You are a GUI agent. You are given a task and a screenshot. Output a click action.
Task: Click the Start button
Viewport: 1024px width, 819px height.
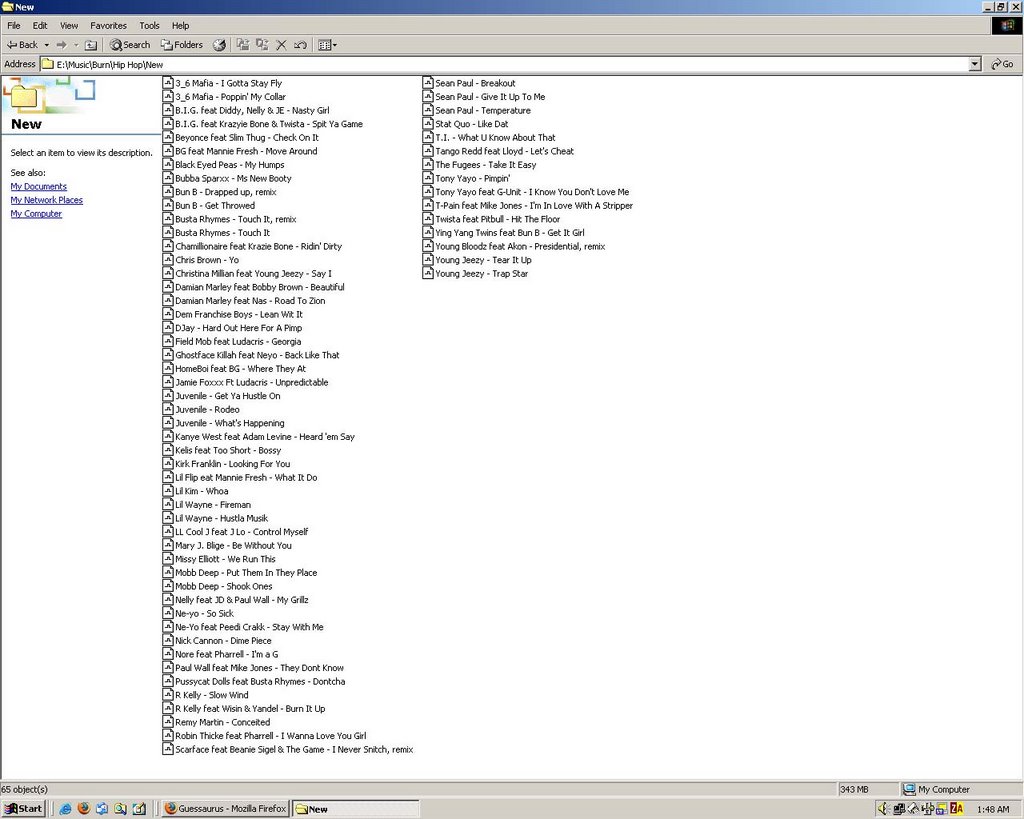(24, 809)
